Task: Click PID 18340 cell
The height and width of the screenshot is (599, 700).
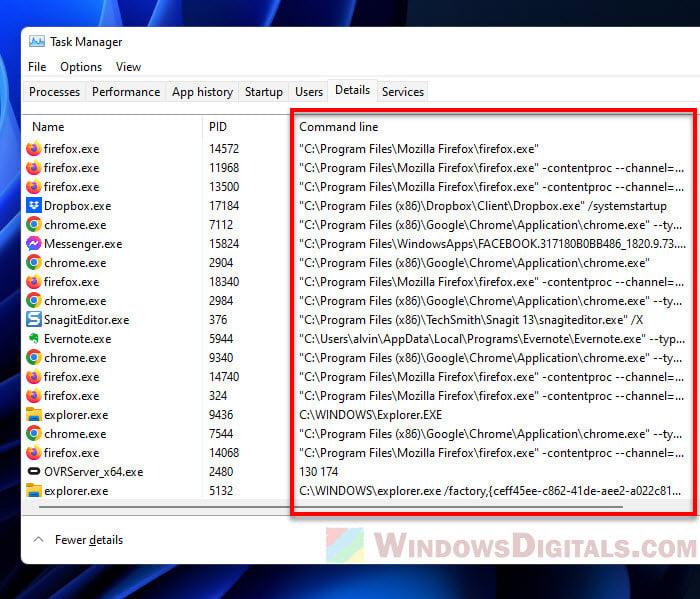Action: coord(224,282)
